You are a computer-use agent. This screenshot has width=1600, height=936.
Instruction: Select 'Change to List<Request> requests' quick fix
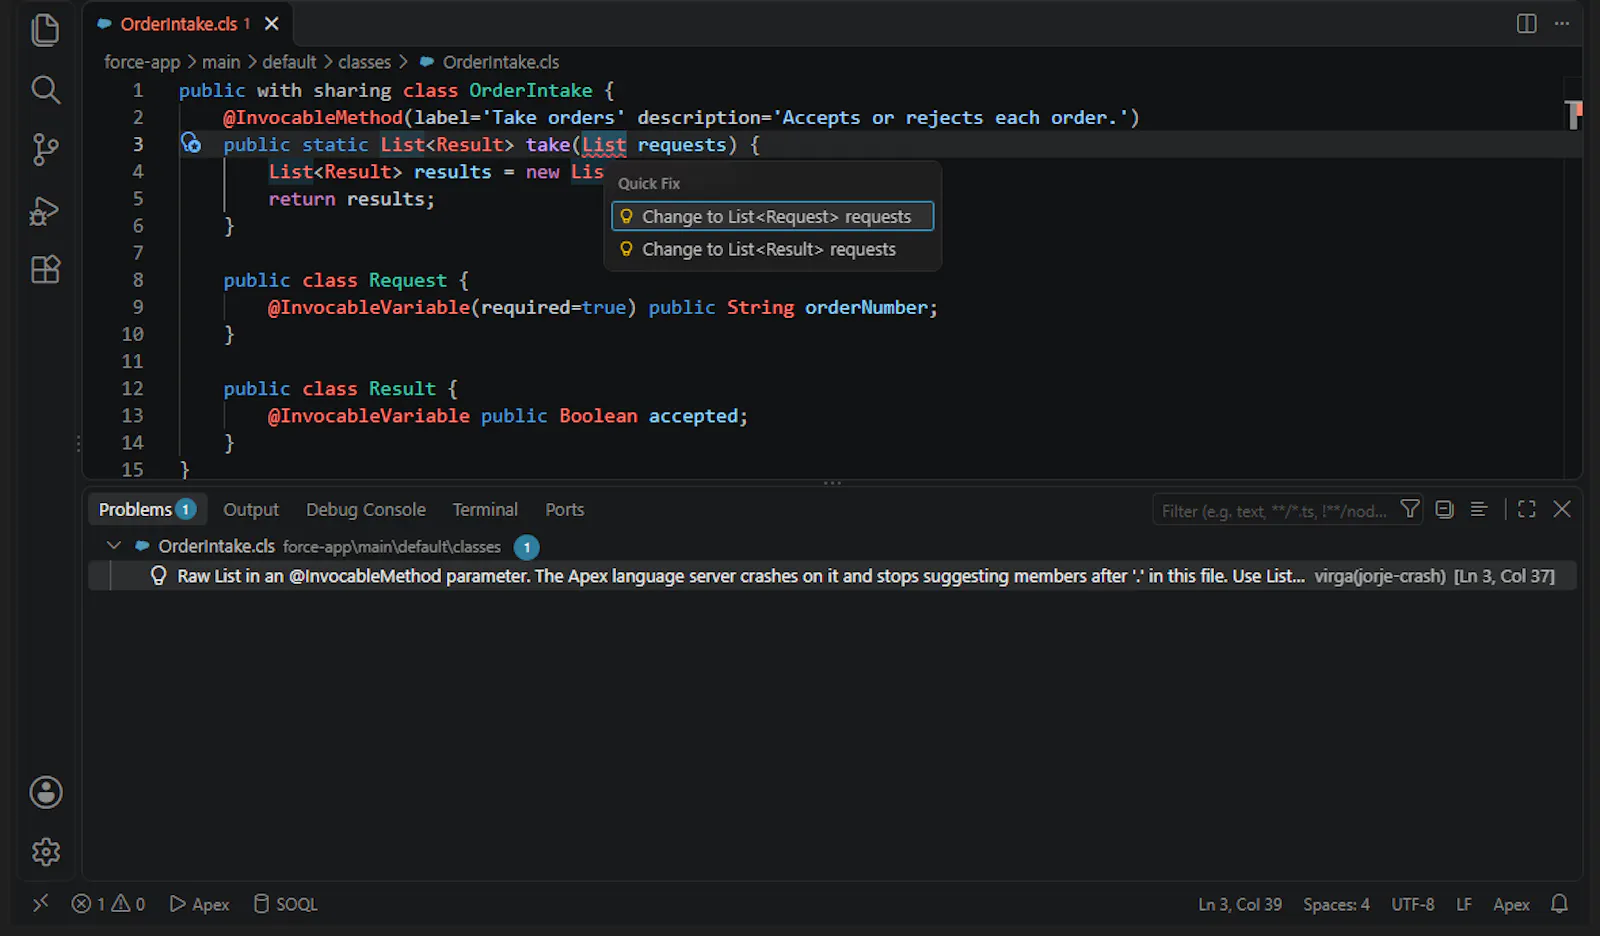pyautogui.click(x=773, y=217)
